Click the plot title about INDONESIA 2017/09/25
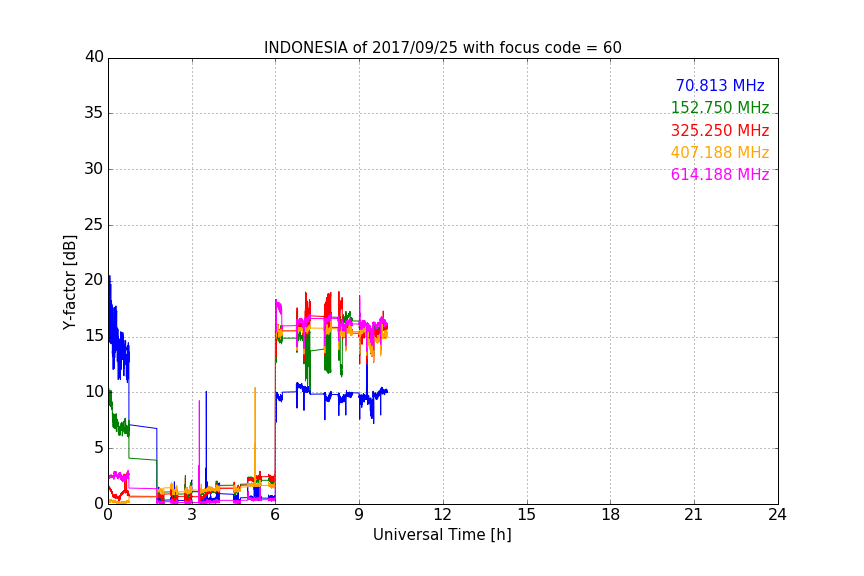 pos(442,47)
